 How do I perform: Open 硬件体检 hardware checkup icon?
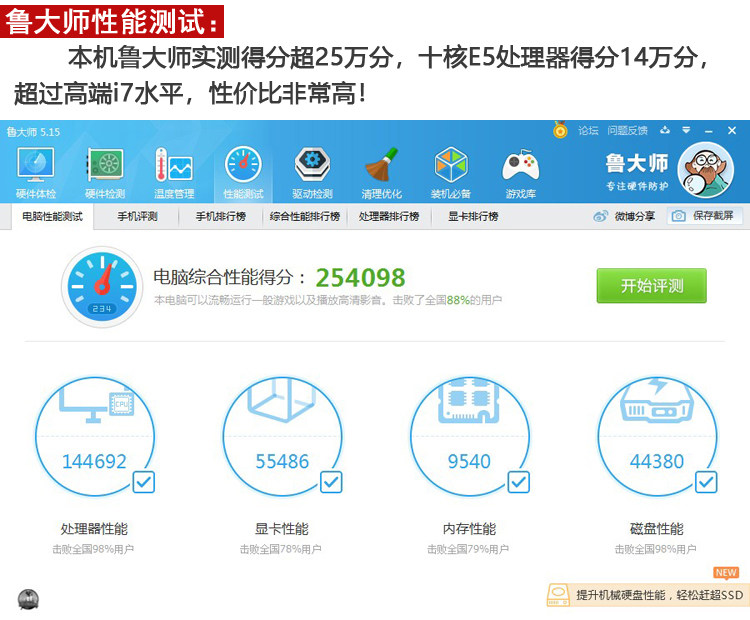click(36, 165)
